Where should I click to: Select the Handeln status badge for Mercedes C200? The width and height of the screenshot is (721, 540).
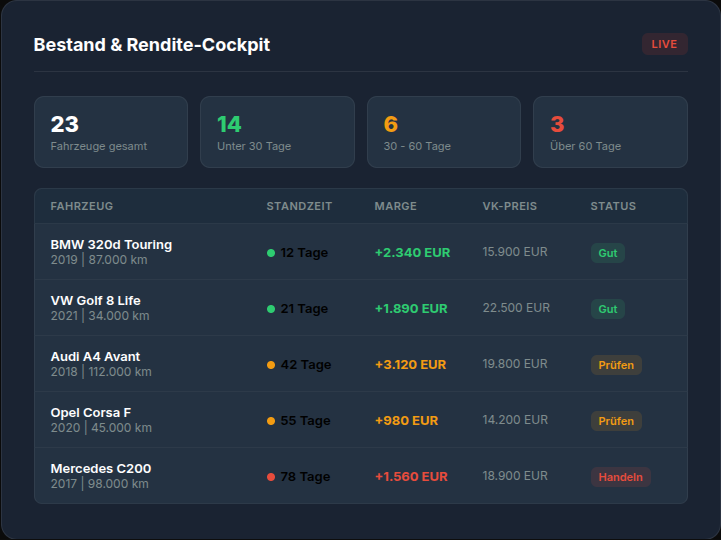pos(620,477)
